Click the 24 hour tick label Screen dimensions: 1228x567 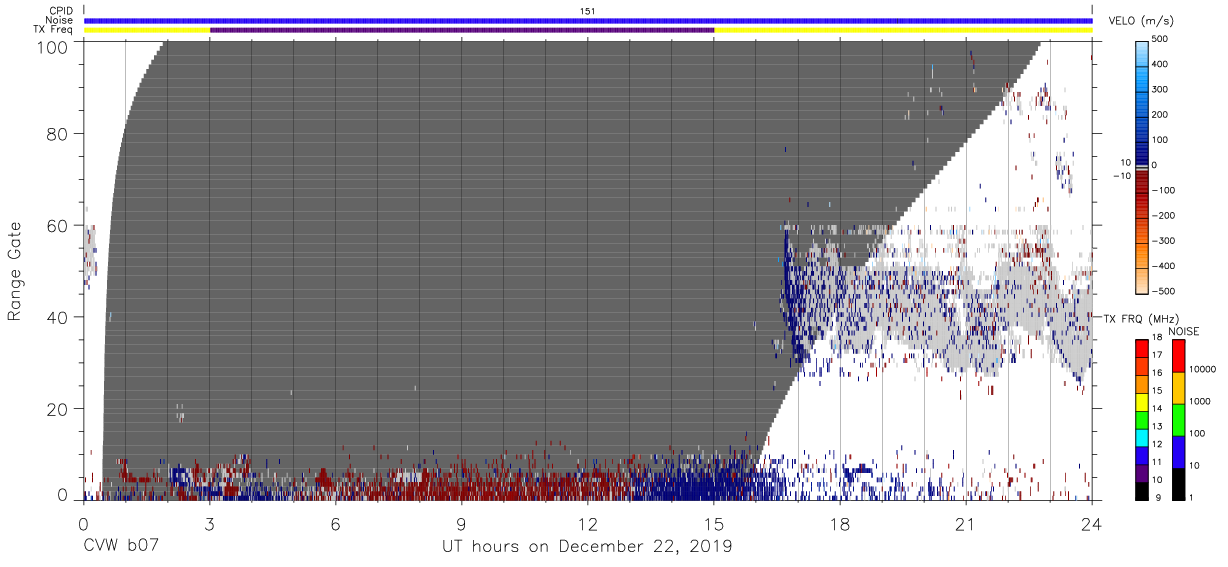[x=1092, y=524]
